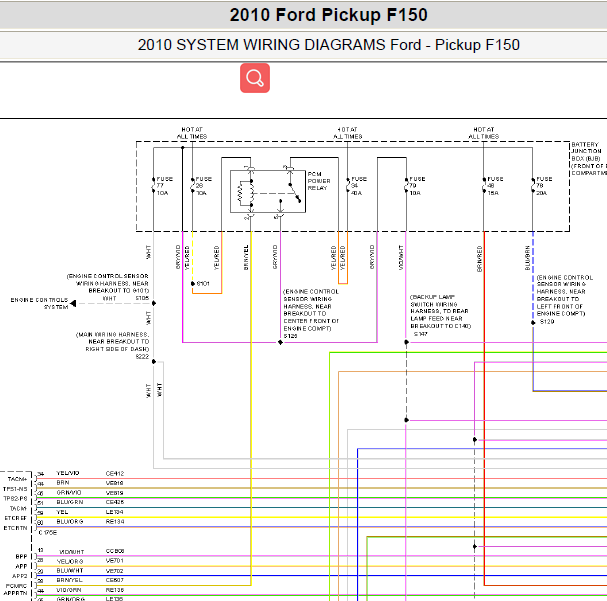
Task: Click the 'GRN/VIO' wire color label
Action: [x=69, y=493]
